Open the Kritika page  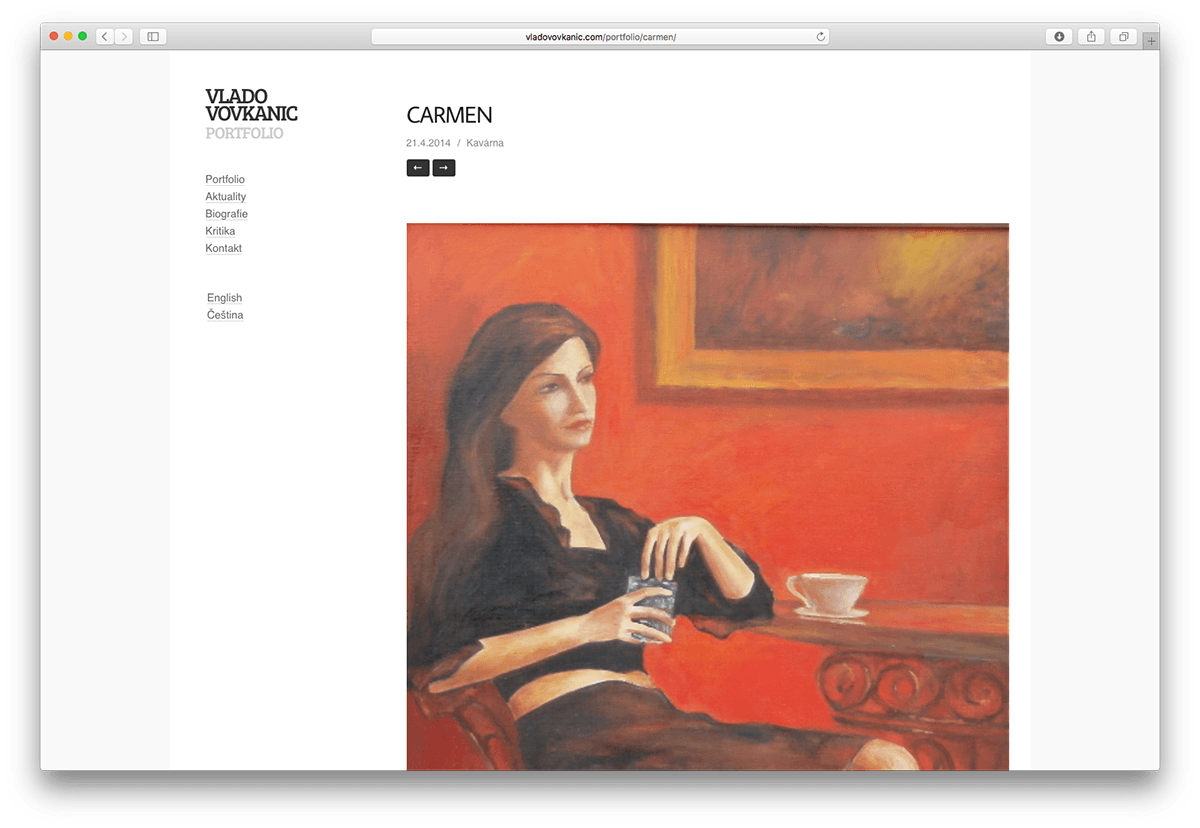tap(220, 231)
